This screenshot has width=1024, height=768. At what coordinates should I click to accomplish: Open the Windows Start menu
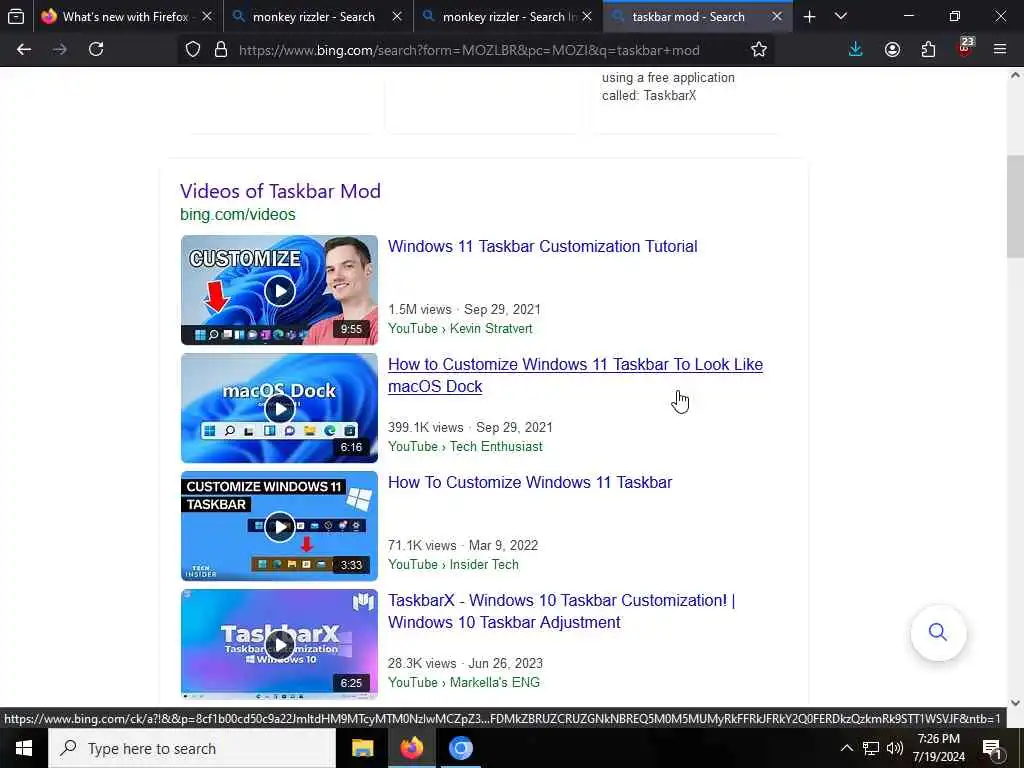[x=24, y=748]
